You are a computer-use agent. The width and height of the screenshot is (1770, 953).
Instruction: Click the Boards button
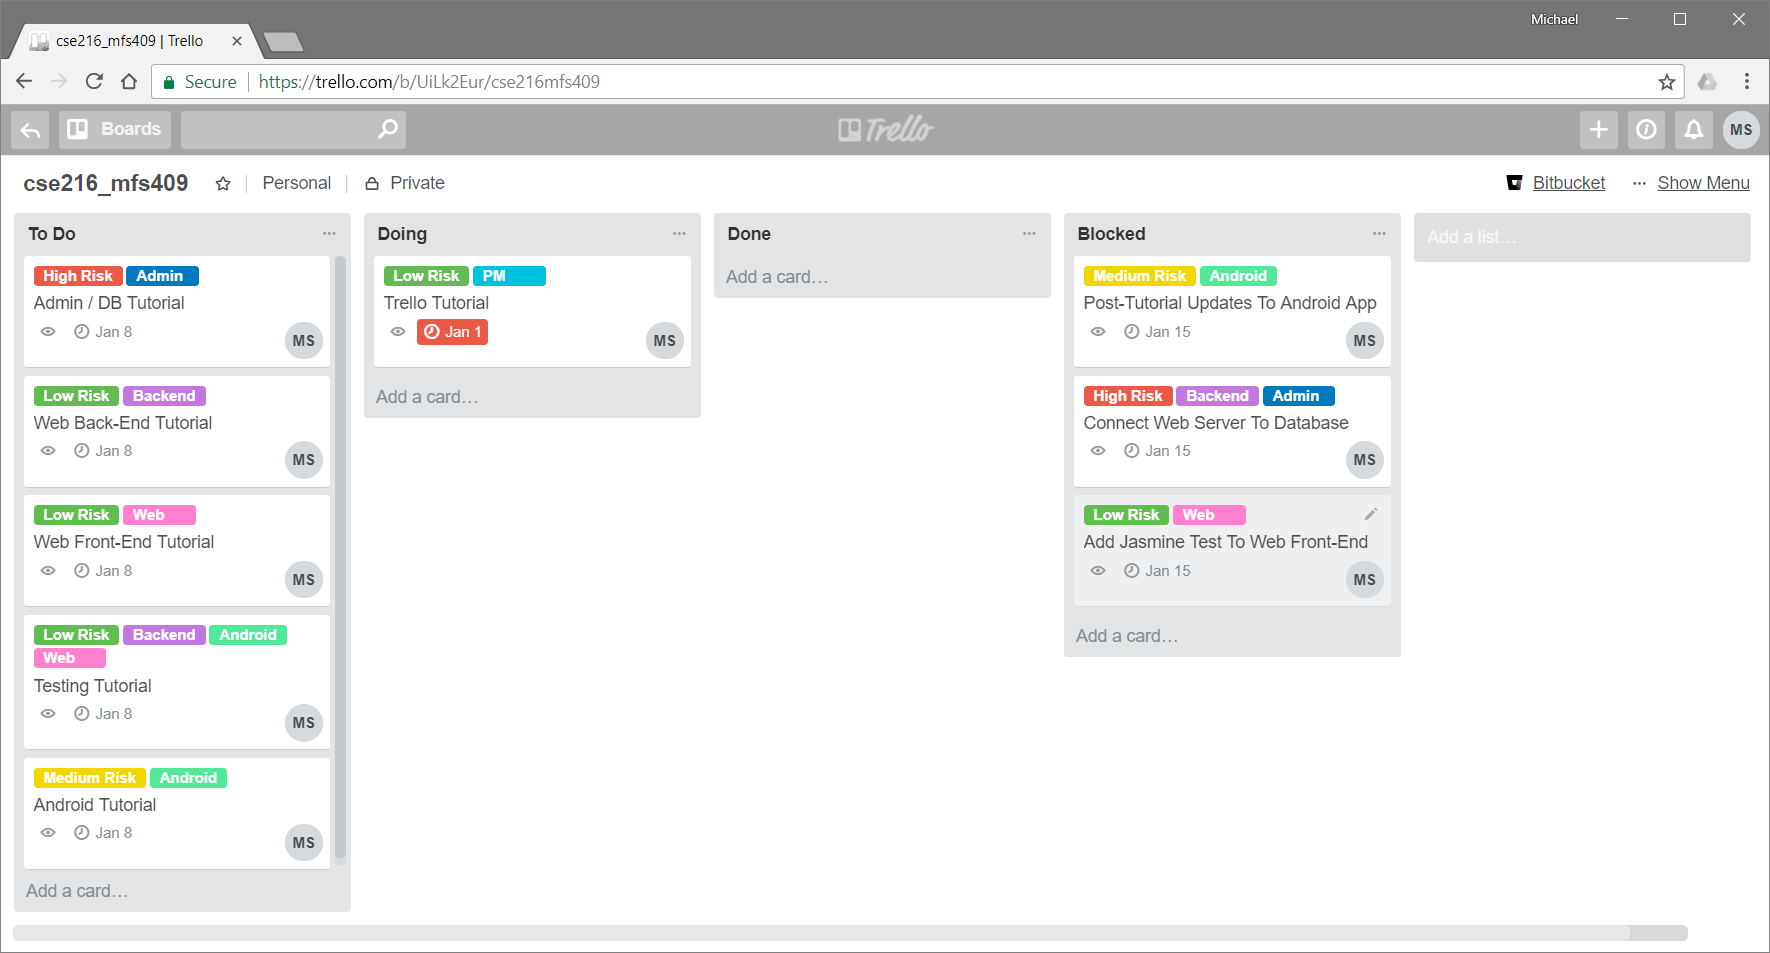(x=114, y=129)
